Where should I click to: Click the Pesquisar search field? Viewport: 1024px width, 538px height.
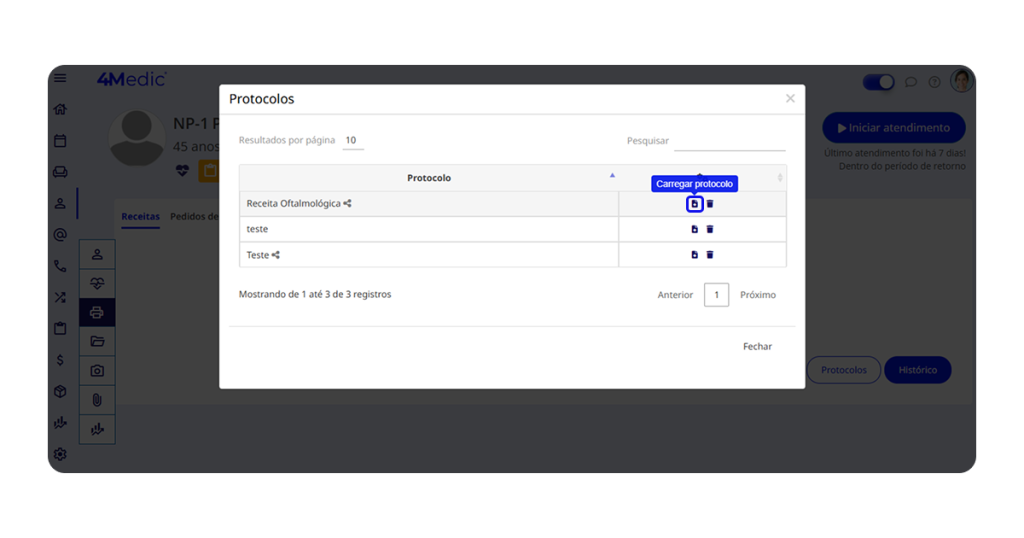coord(729,142)
